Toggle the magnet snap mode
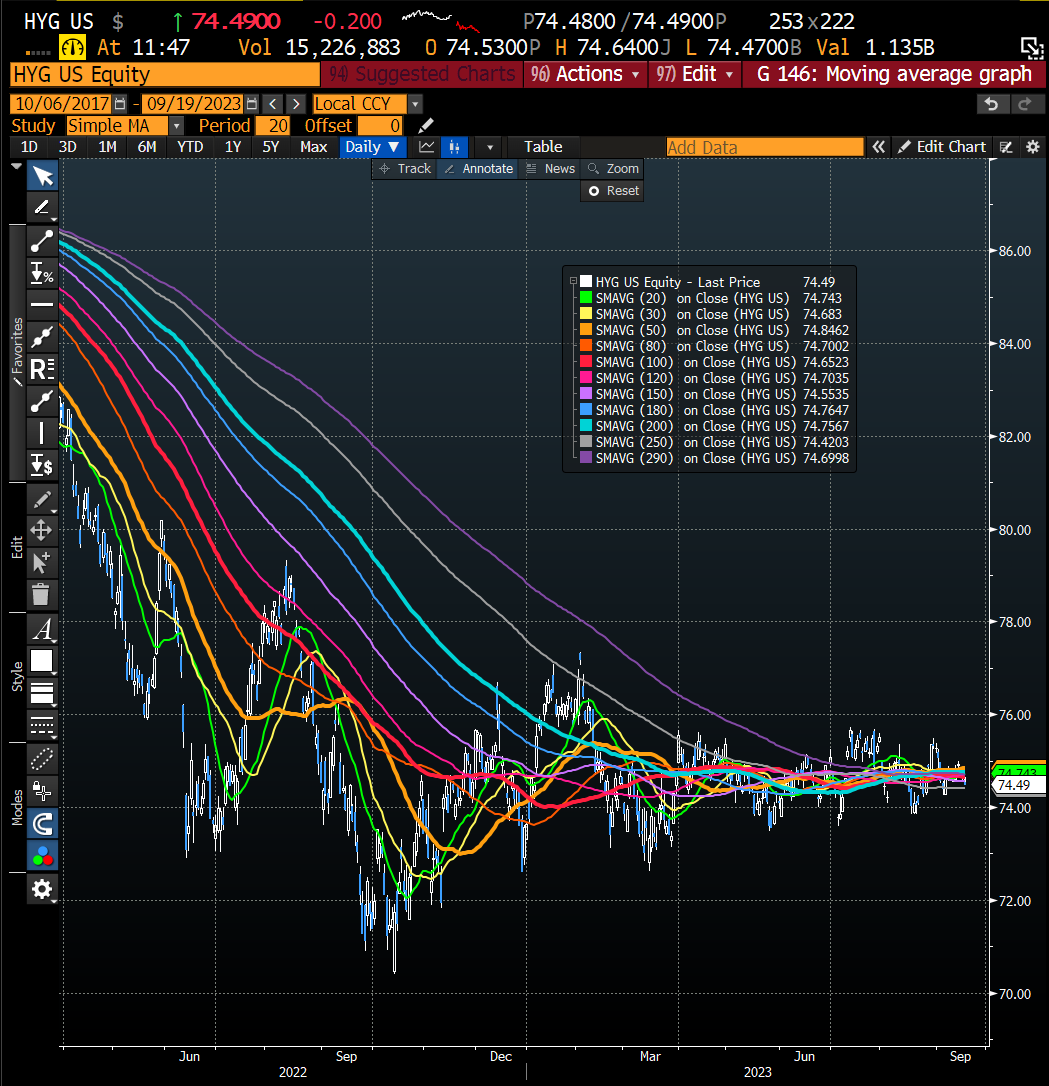Viewport: 1049px width, 1086px height. 42,824
